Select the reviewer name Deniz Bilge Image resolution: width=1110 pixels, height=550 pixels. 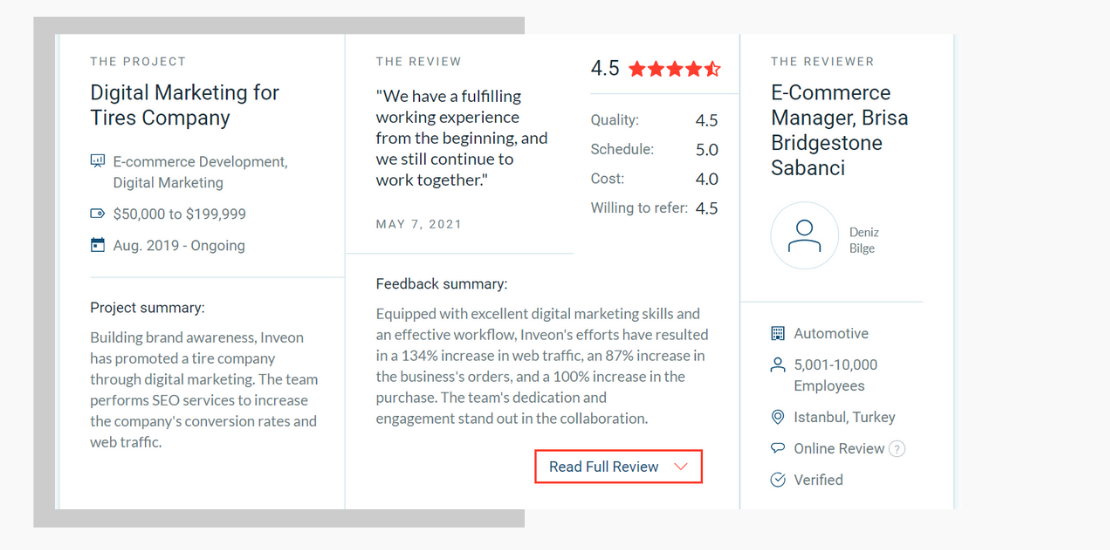(864, 241)
